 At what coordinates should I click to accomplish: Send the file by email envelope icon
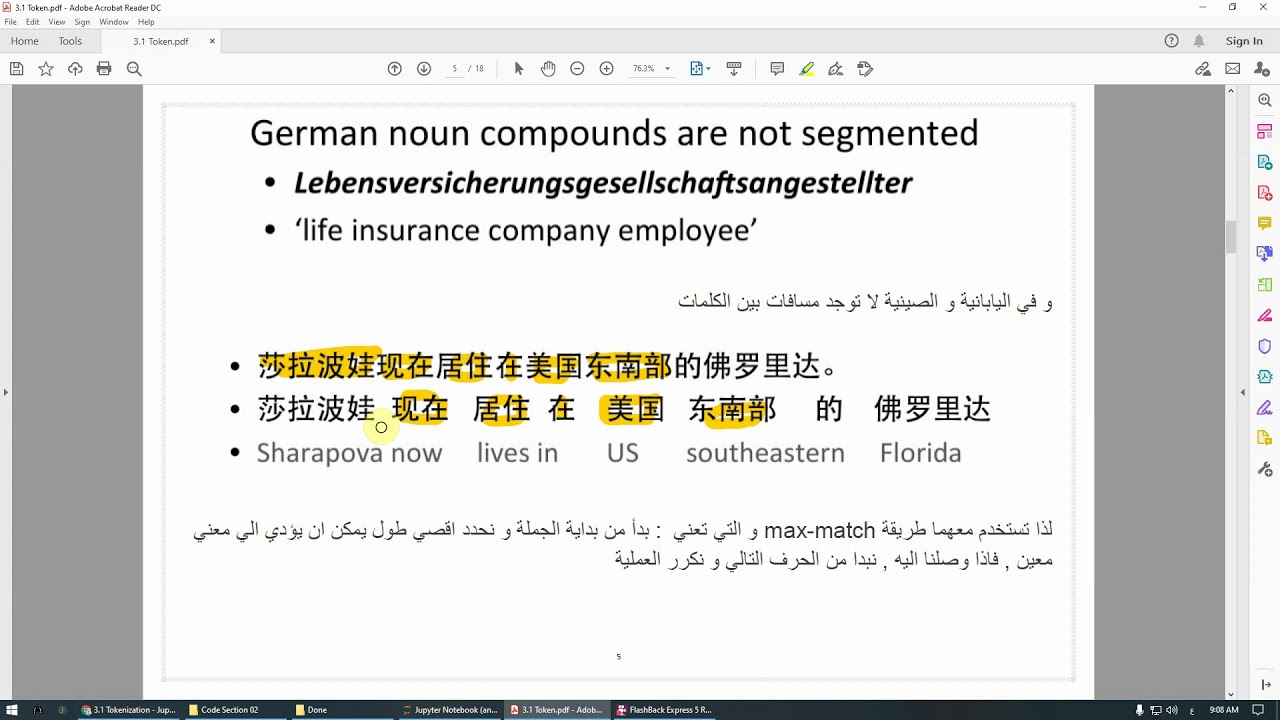(x=1233, y=69)
